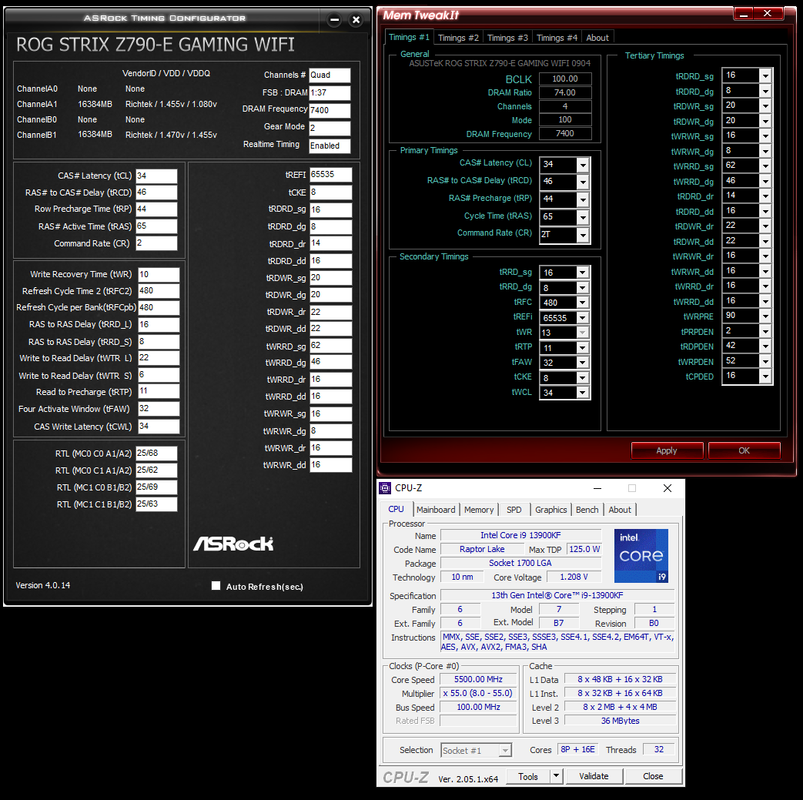Open the tREFI dropdown in Secondary Timings
803x800 pixels.
point(583,318)
